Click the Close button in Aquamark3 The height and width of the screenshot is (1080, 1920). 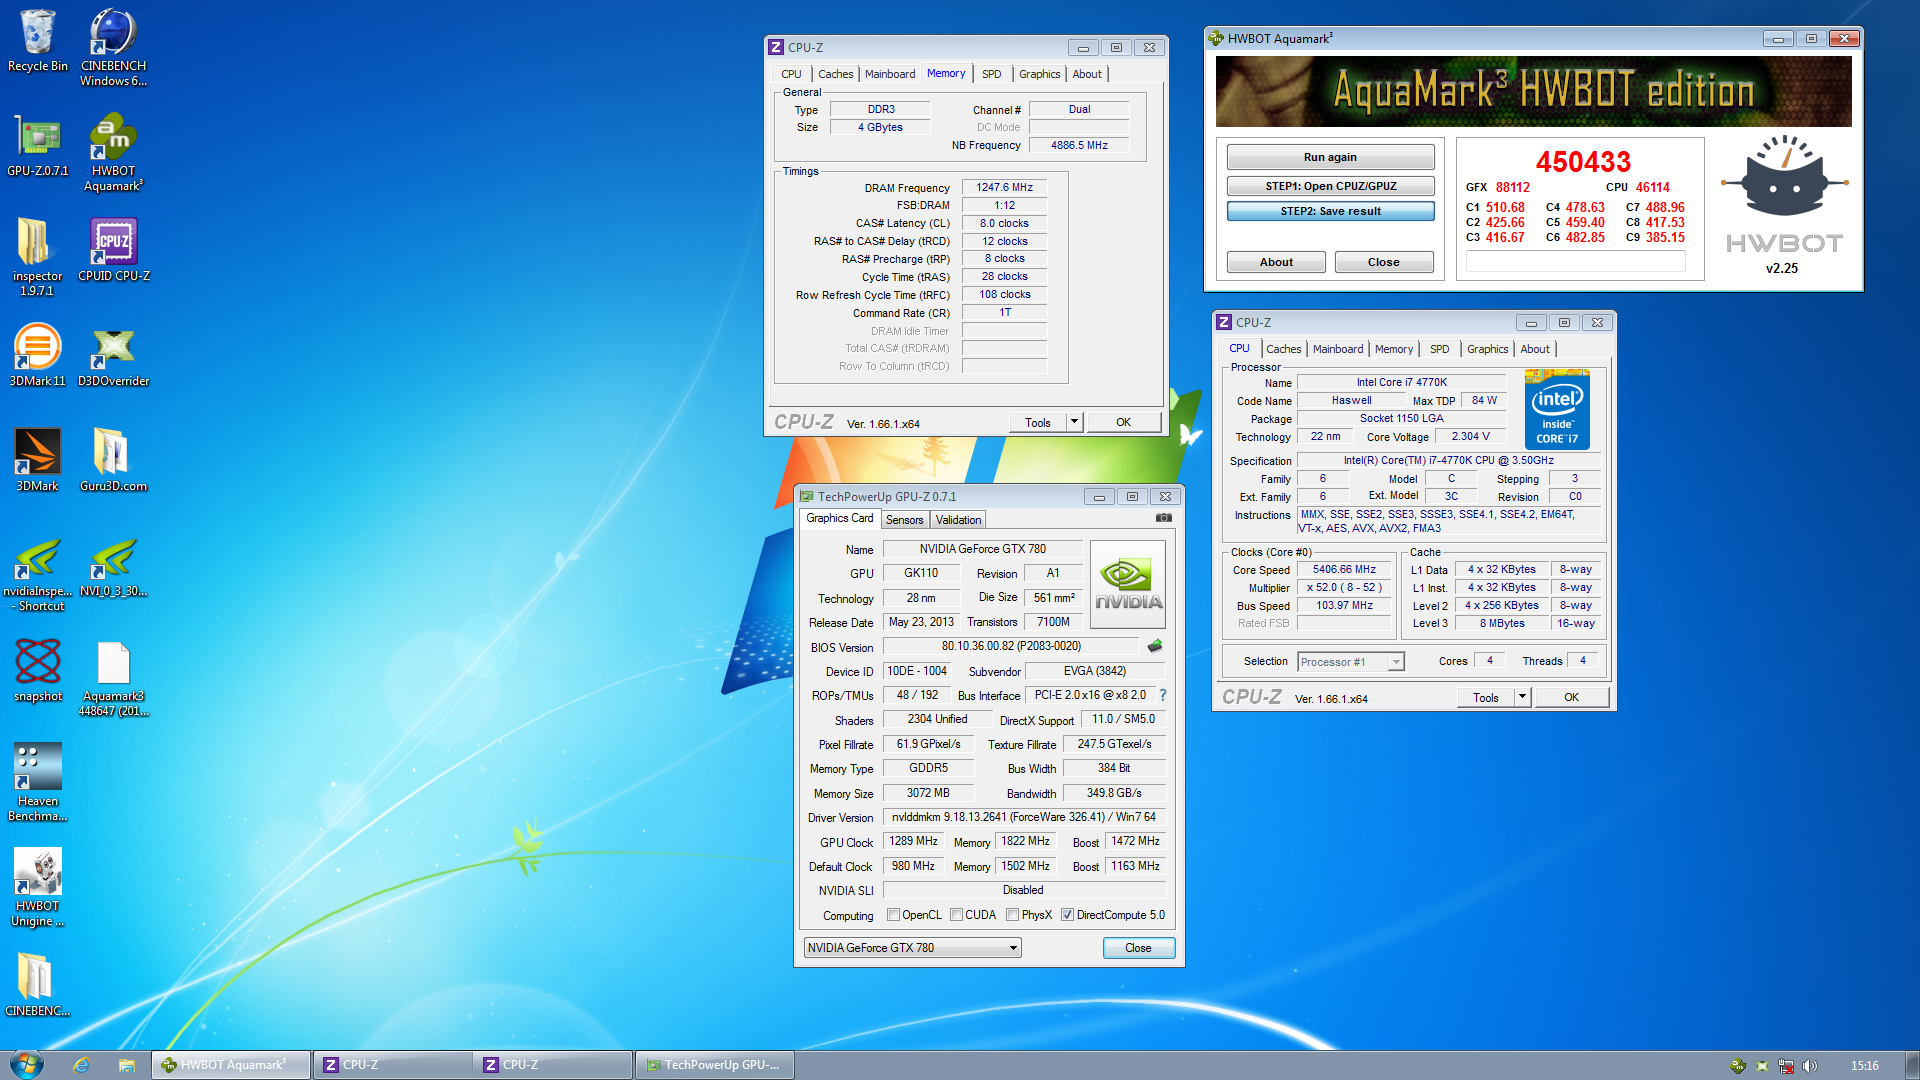pos(1383,262)
